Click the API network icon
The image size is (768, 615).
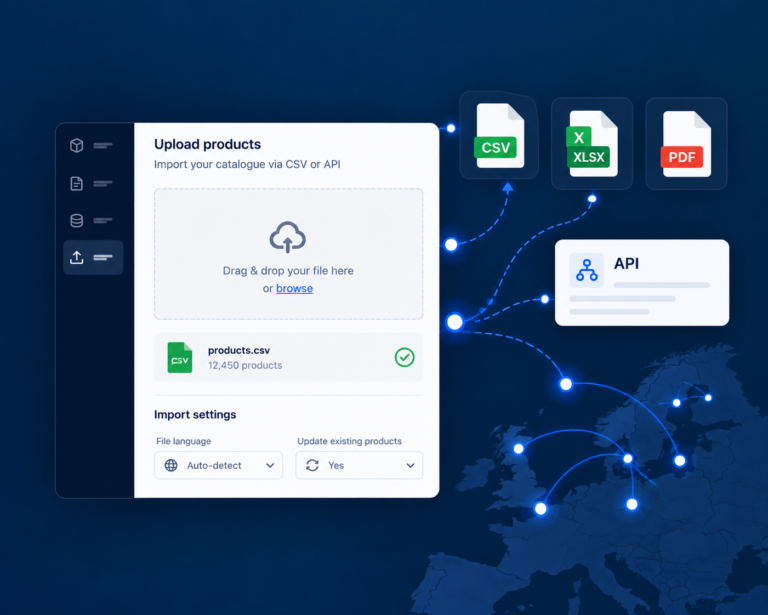point(587,270)
